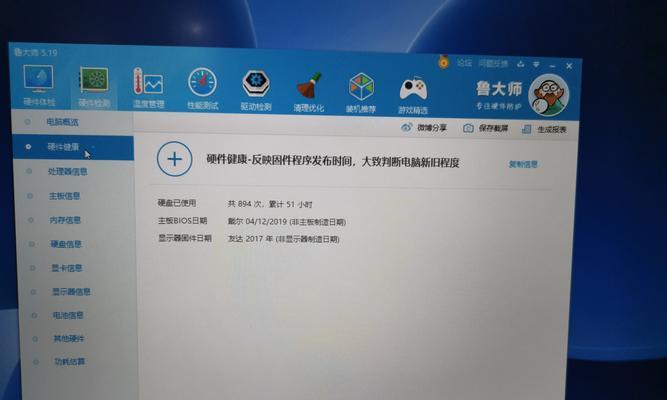Click the skin/theme icon in title bar

521,64
